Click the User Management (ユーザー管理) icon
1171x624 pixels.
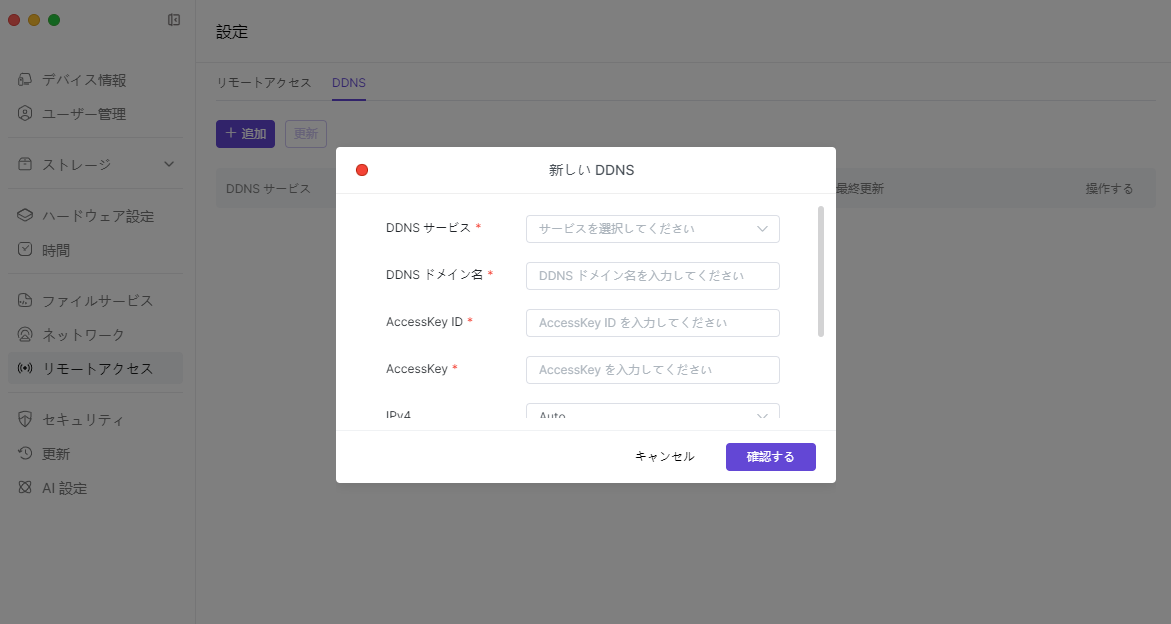click(x=26, y=114)
